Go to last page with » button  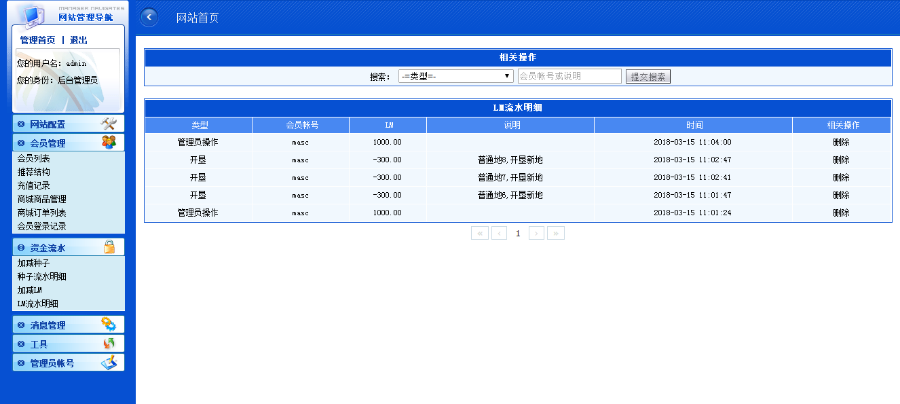[x=556, y=233]
